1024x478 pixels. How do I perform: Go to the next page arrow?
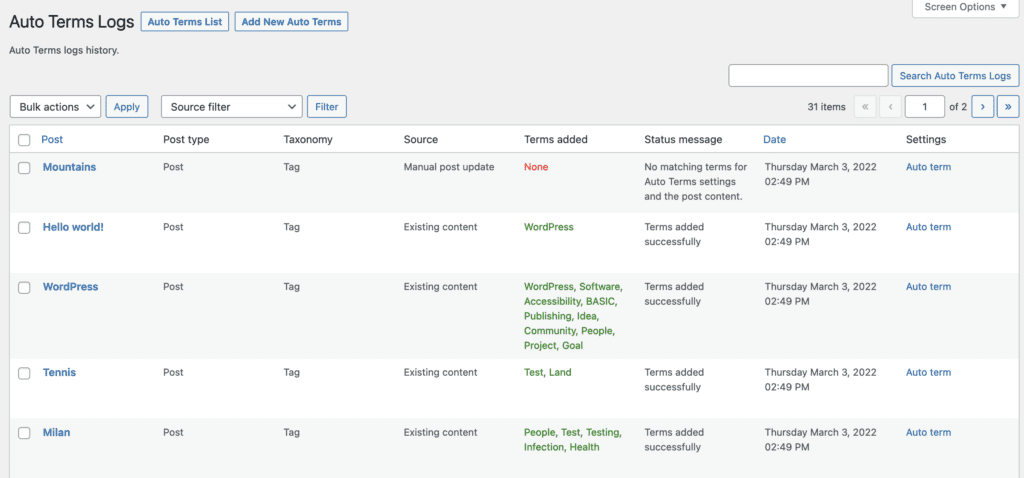[x=983, y=106]
